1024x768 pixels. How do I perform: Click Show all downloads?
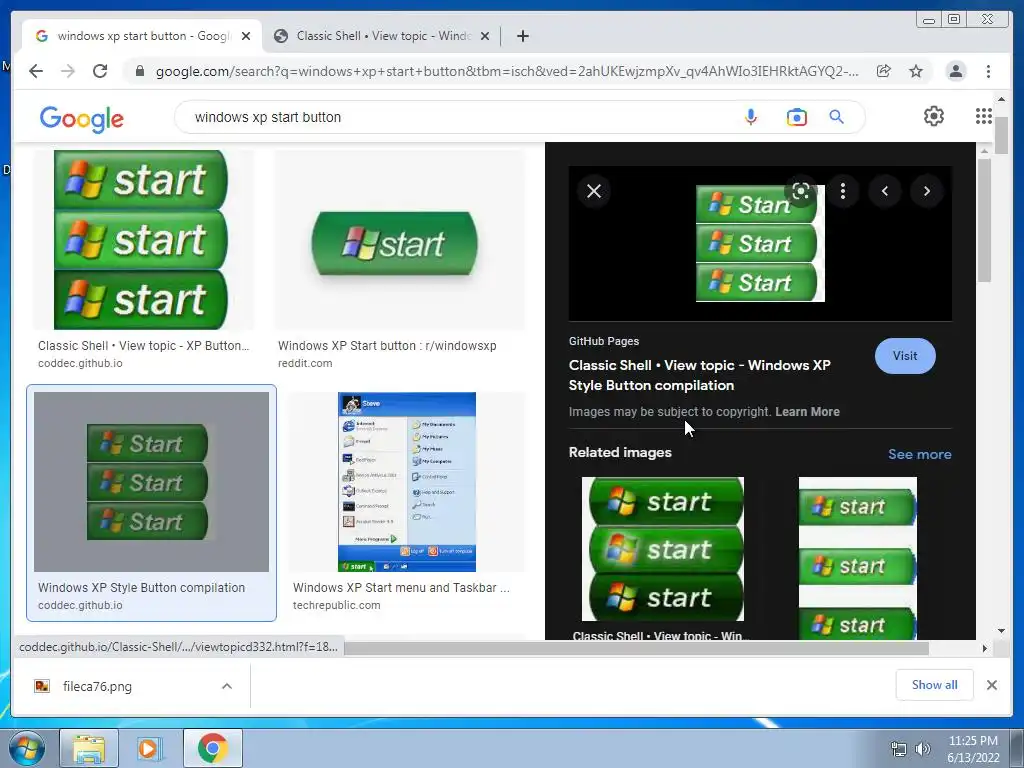click(935, 685)
